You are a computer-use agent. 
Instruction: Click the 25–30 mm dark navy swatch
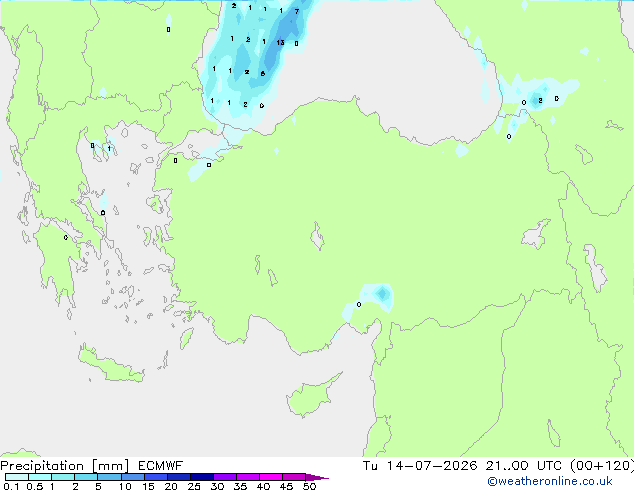tap(202, 477)
